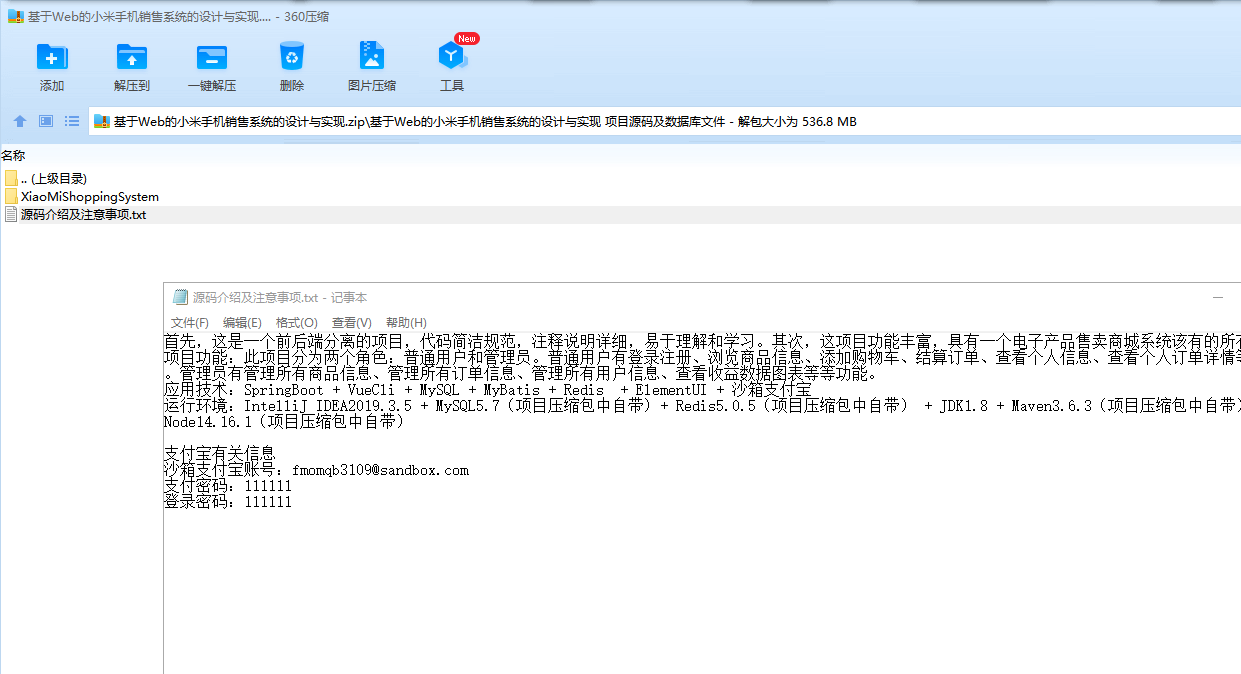Open Notepad 文件(F) menu

tap(190, 323)
